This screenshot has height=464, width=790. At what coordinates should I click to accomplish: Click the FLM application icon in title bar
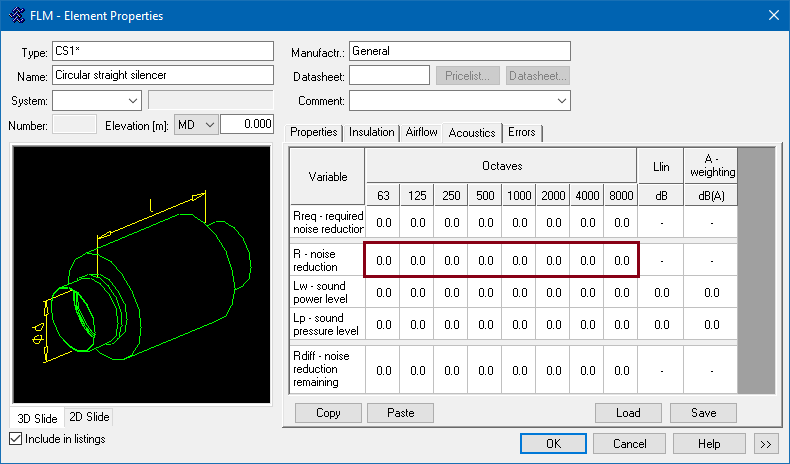pyautogui.click(x=17, y=15)
